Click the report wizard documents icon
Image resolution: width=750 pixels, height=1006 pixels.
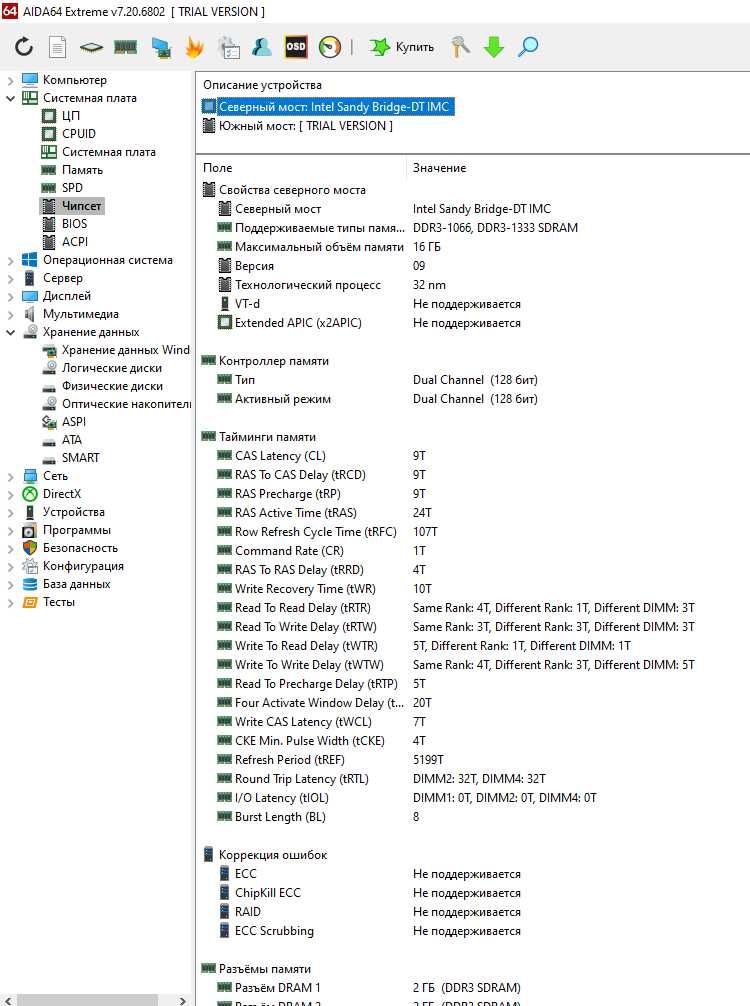229,47
